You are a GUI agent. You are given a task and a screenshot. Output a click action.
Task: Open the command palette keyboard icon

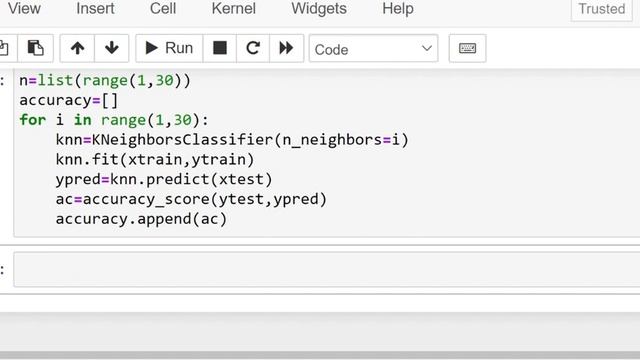(467, 48)
